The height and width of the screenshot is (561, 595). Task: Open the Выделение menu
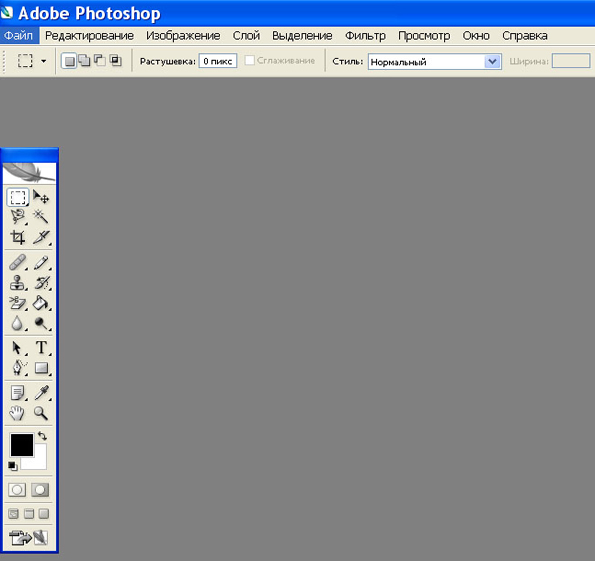pos(302,36)
